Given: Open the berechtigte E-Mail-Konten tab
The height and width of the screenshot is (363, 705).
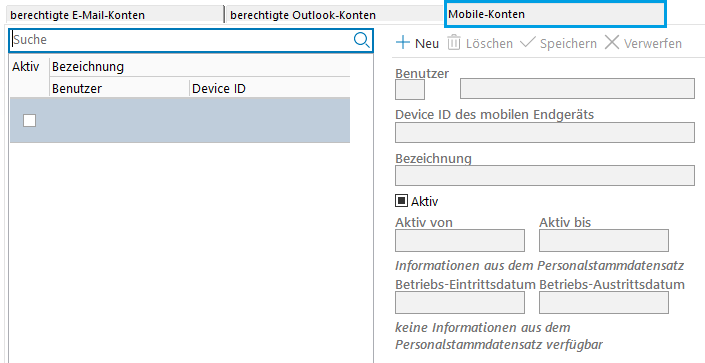Looking at the screenshot, I should (x=115, y=15).
